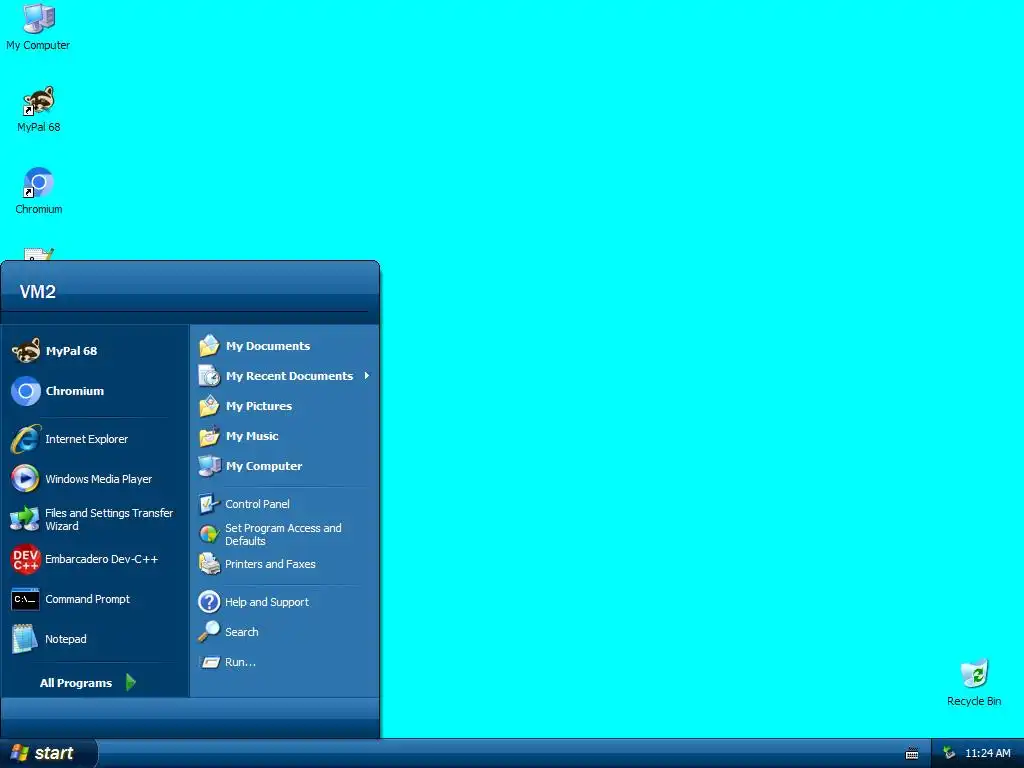The image size is (1024, 768).
Task: Click the All Programs label
Action: click(76, 682)
